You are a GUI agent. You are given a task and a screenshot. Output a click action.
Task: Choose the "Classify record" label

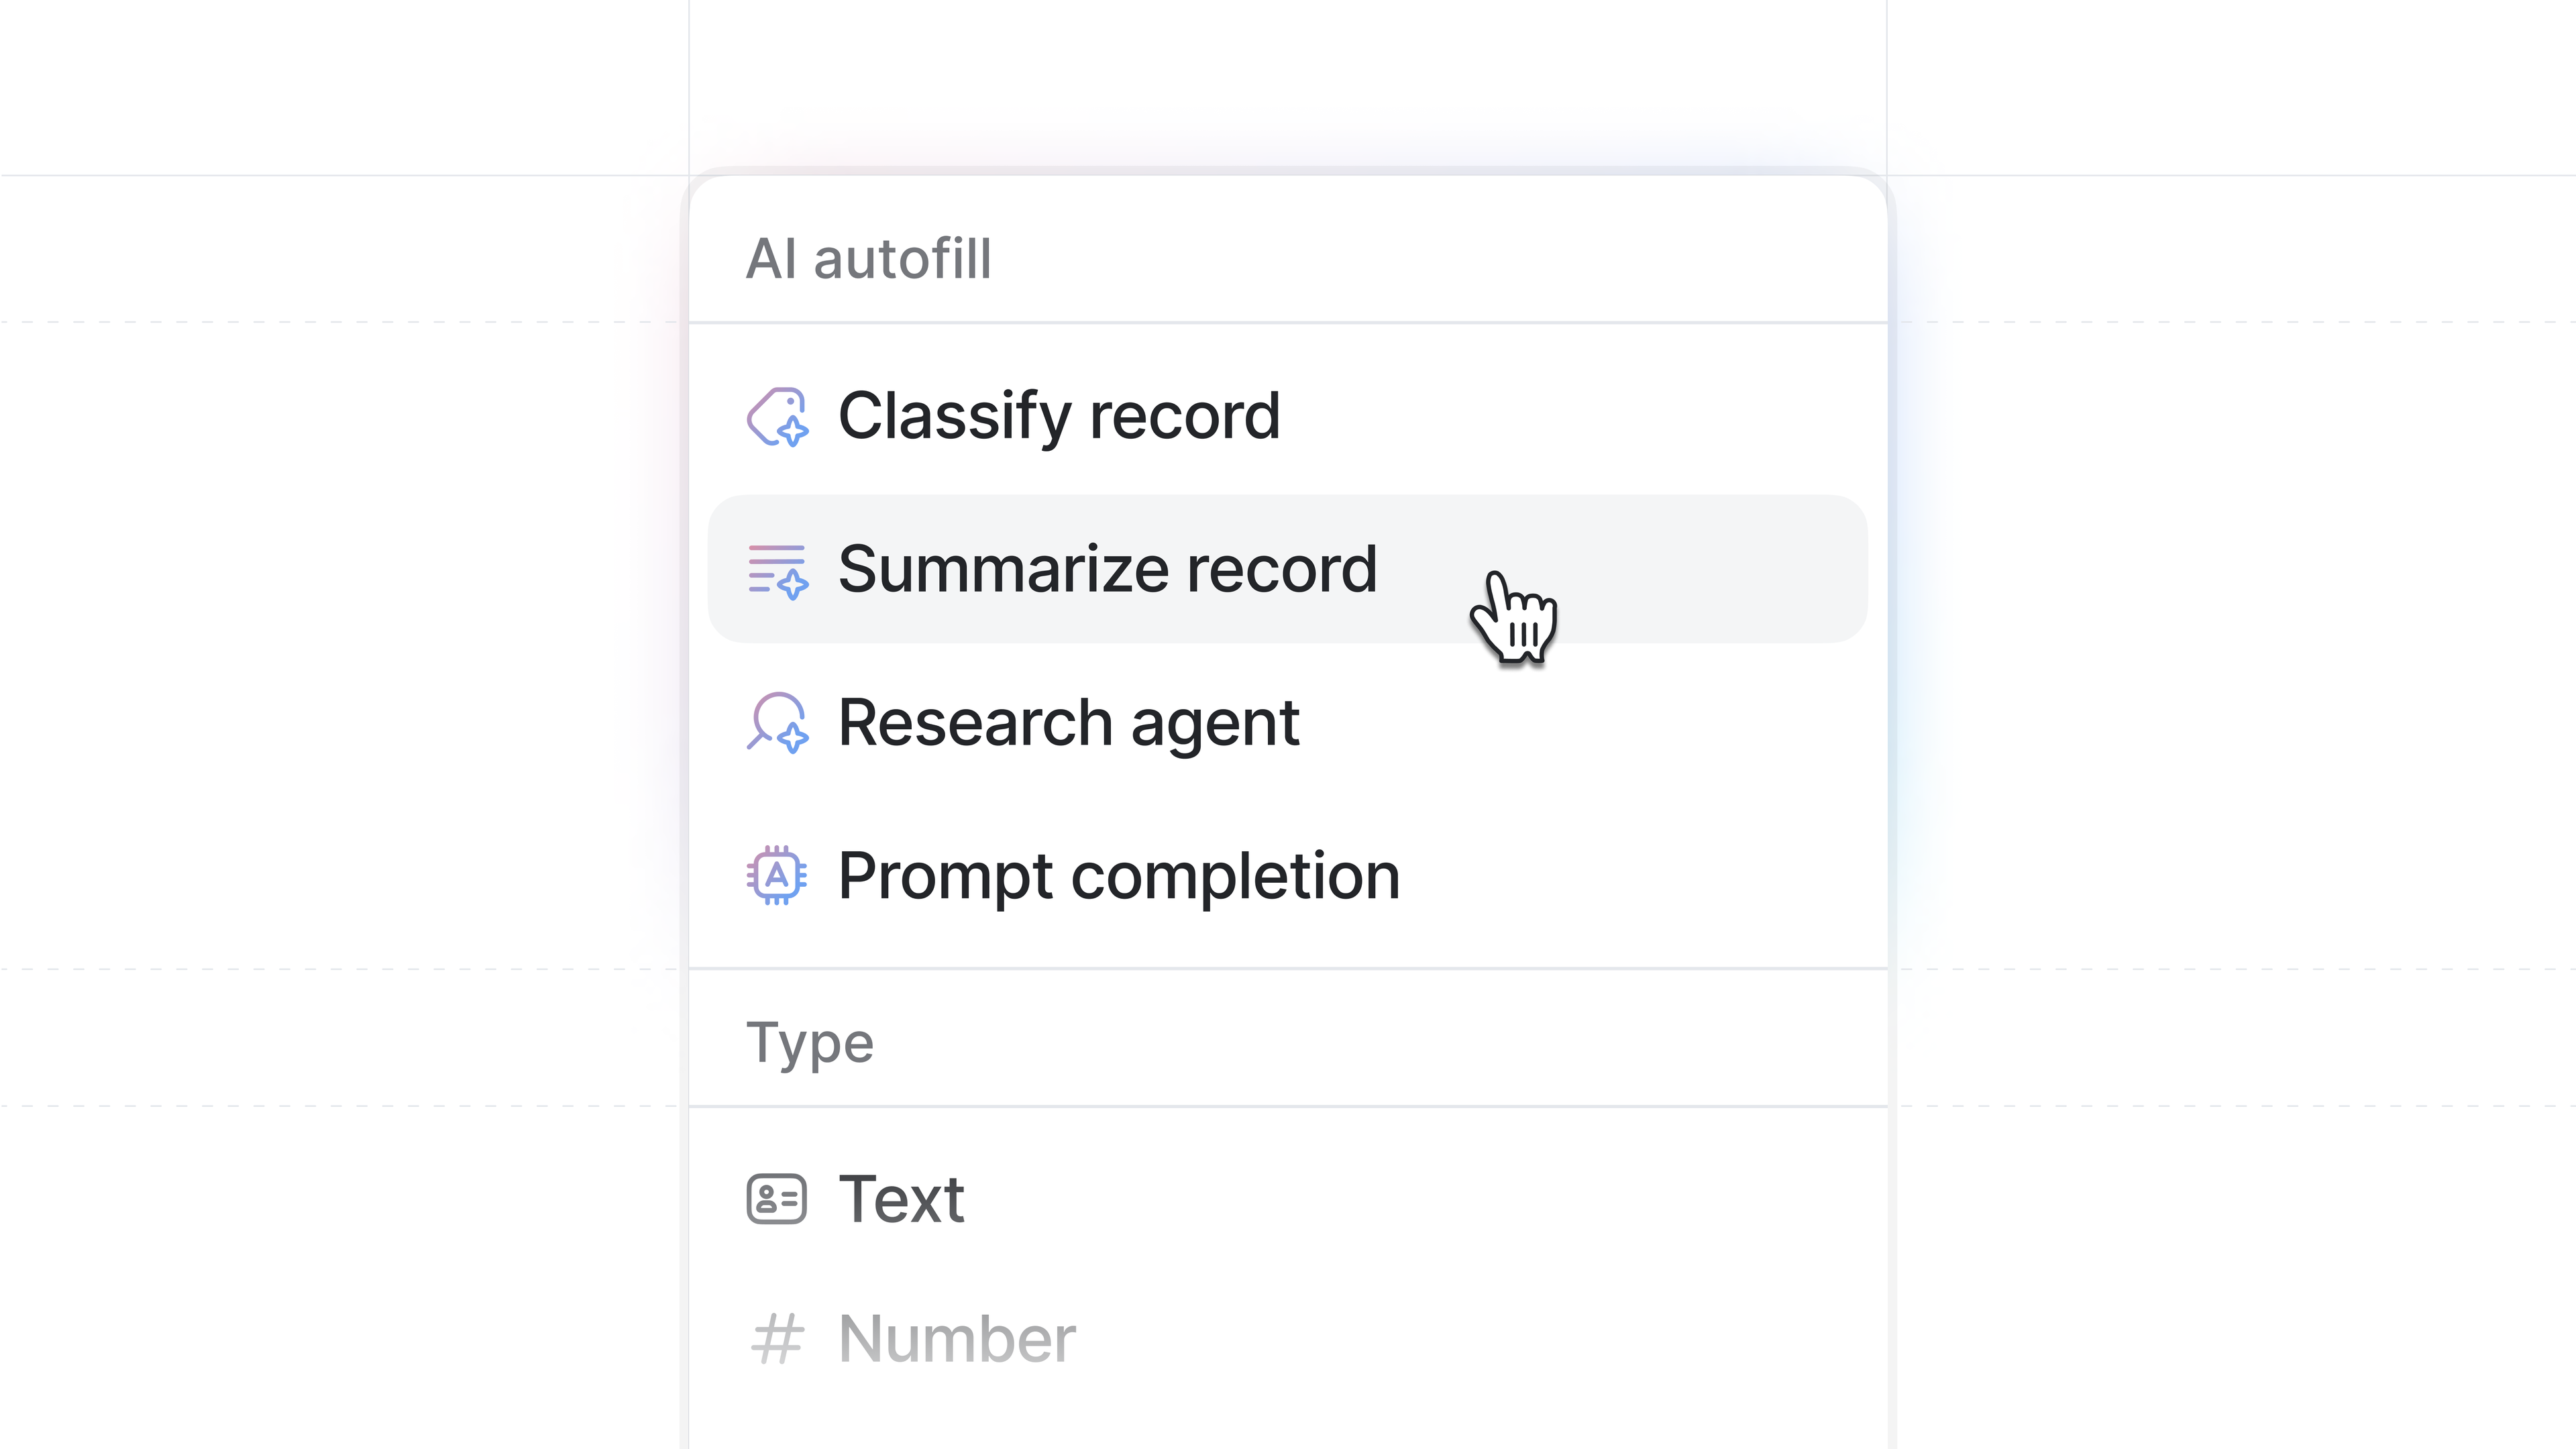coord(1059,416)
